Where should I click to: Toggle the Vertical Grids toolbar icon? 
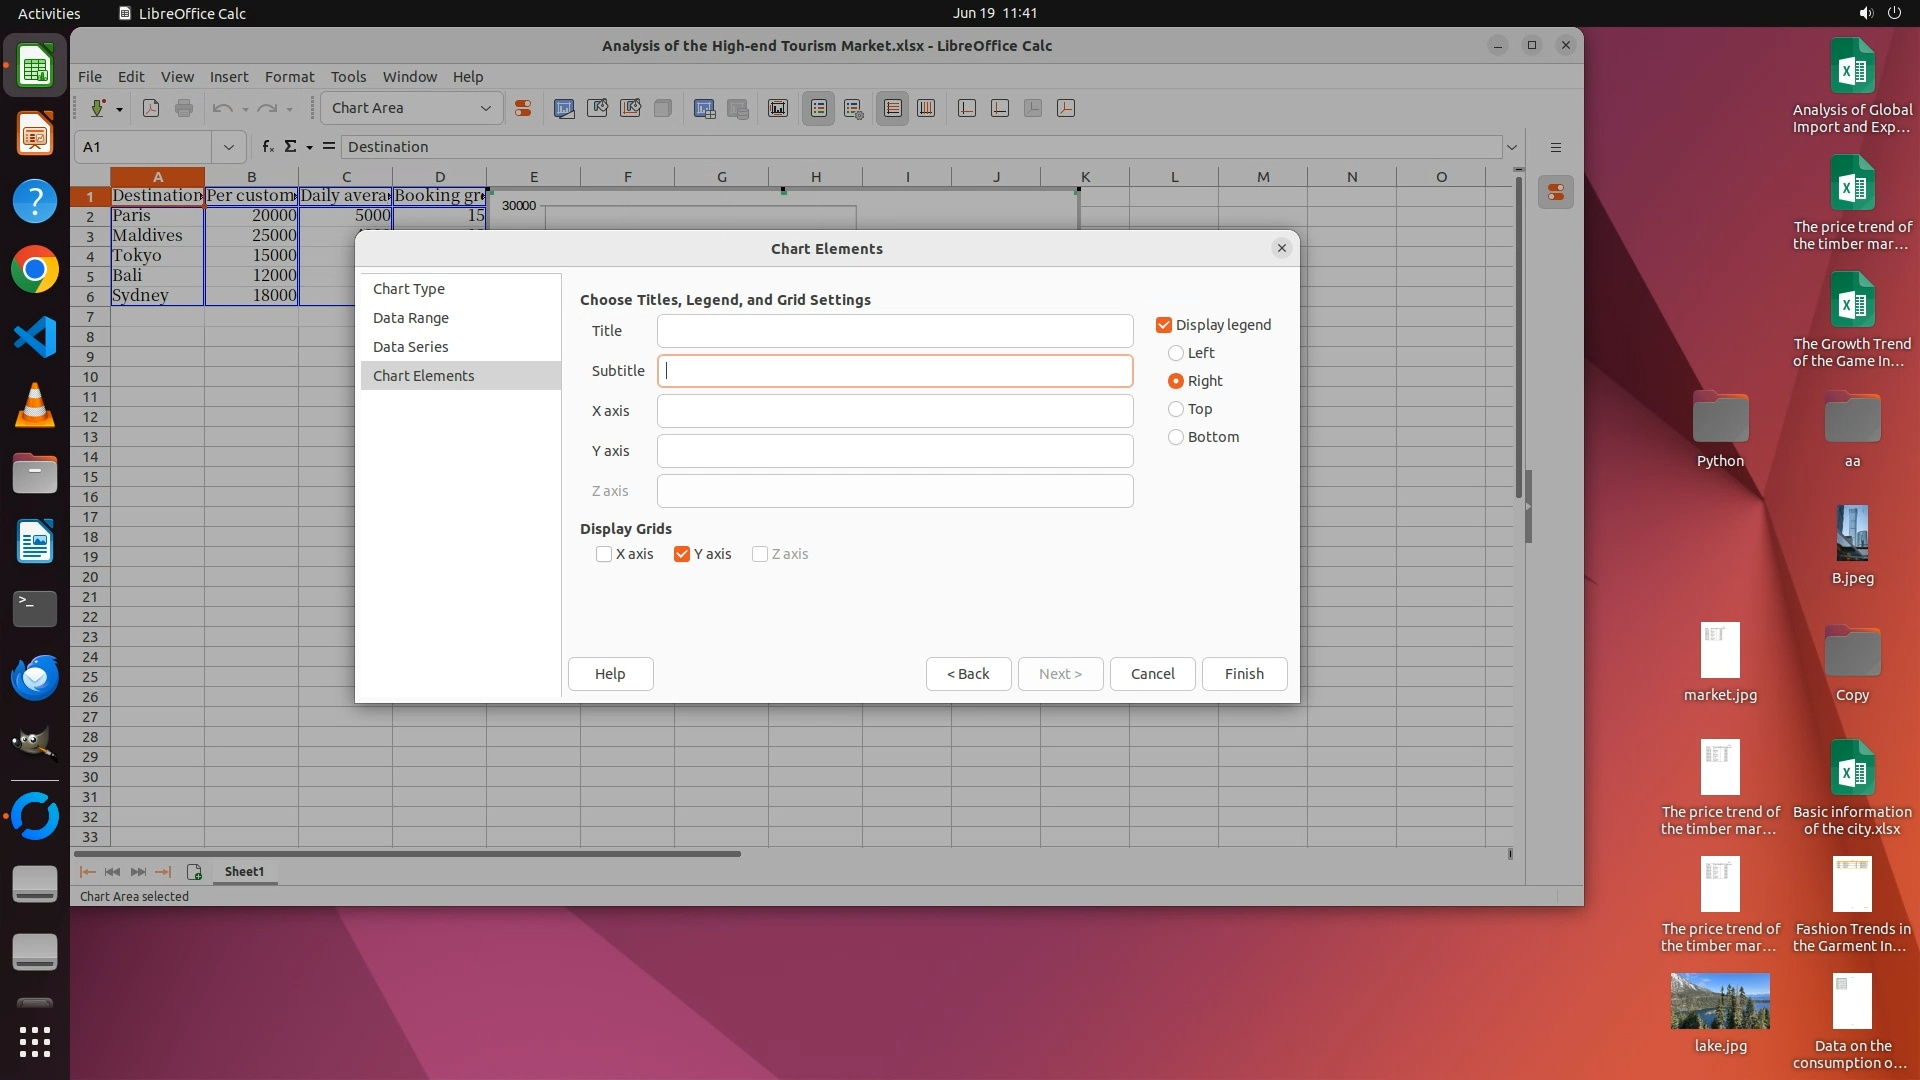[x=926, y=108]
